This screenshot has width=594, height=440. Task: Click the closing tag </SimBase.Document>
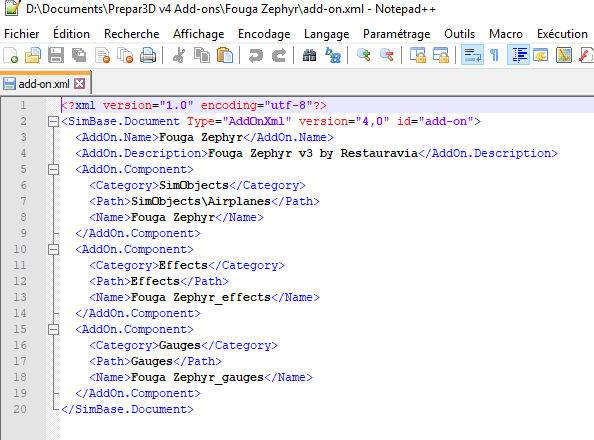(128, 410)
